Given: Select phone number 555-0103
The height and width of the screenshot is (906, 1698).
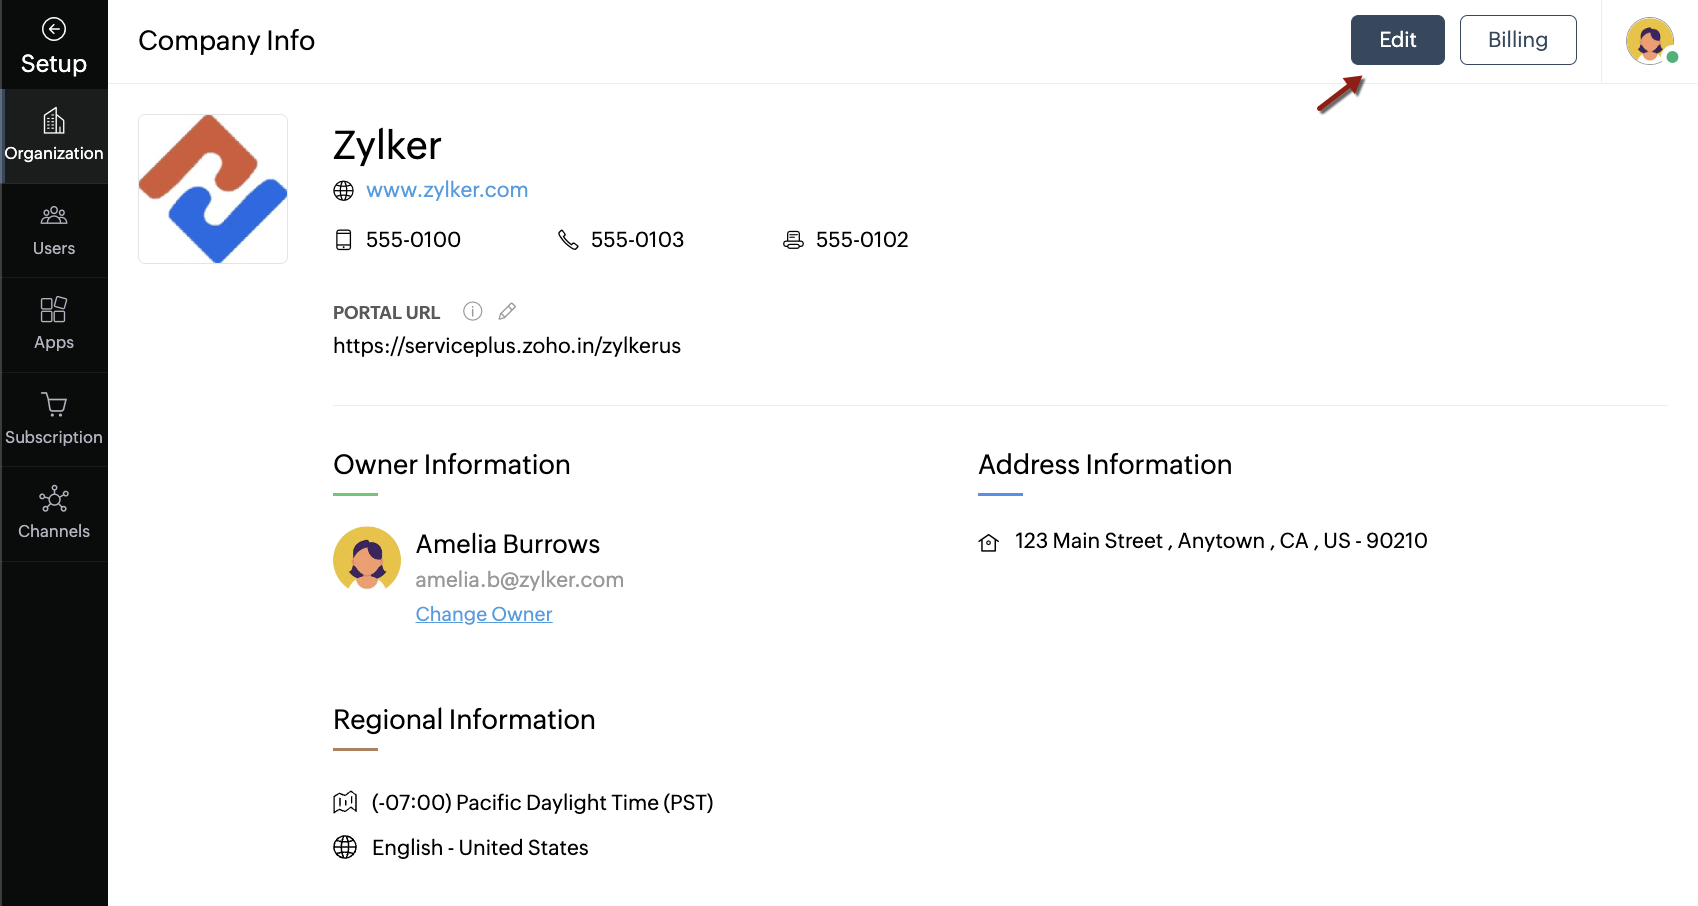Looking at the screenshot, I should click(638, 240).
